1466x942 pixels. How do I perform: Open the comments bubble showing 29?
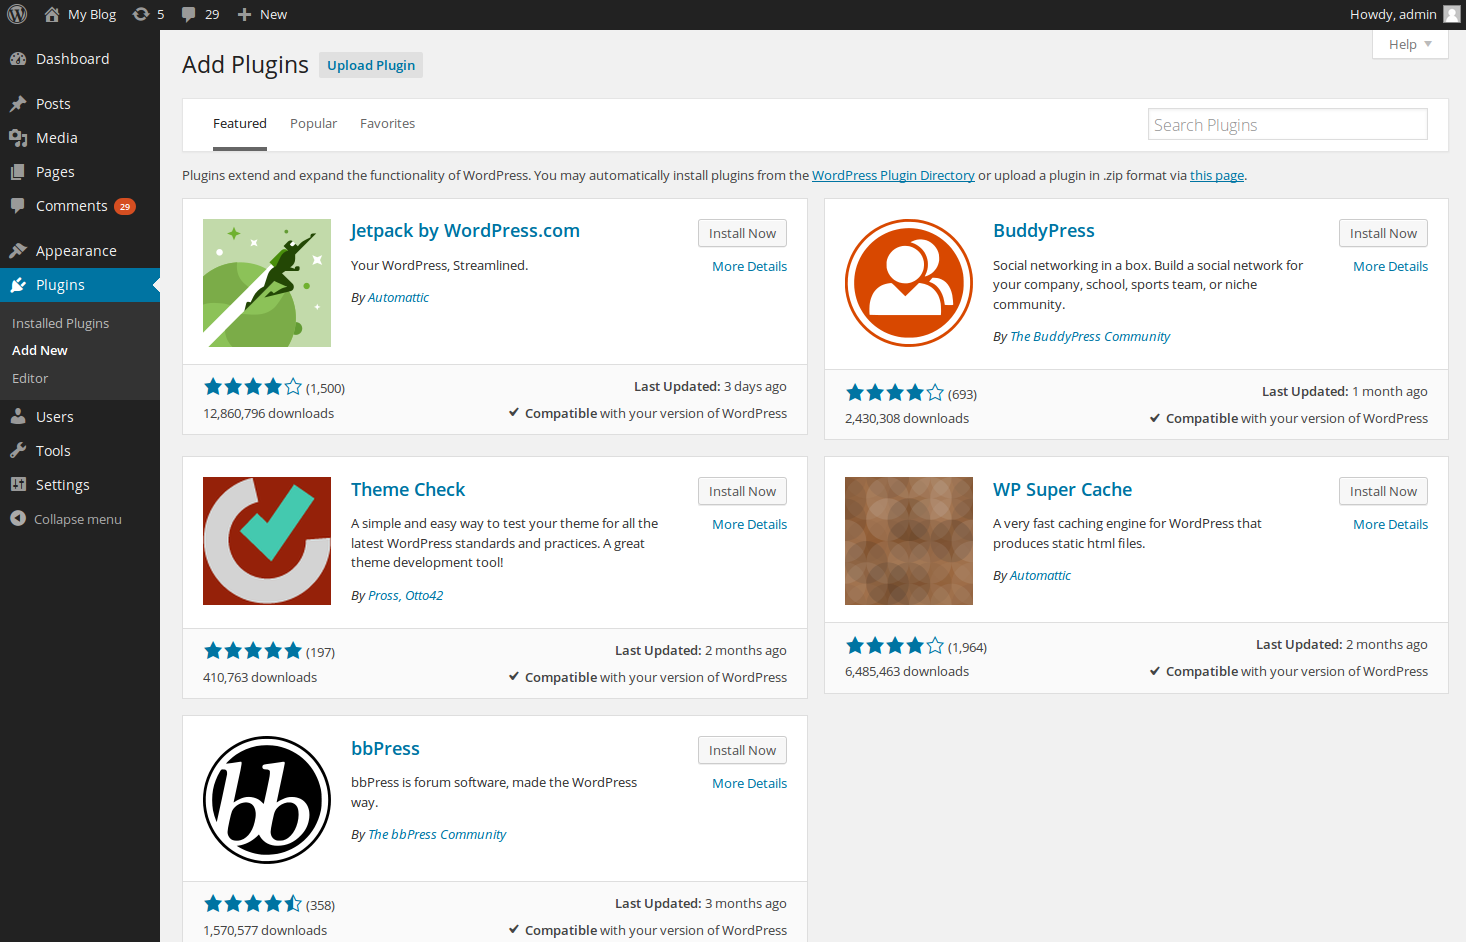[200, 14]
